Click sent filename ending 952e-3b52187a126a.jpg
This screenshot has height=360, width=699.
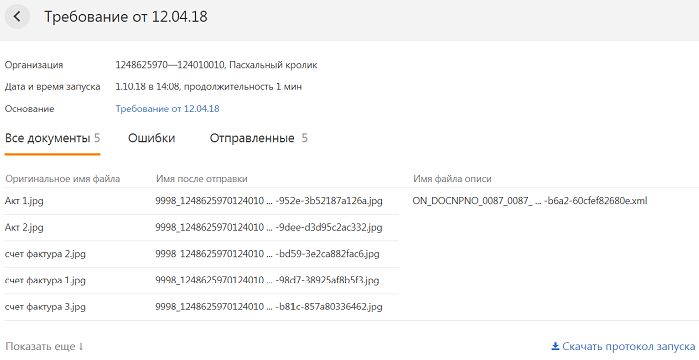point(269,201)
